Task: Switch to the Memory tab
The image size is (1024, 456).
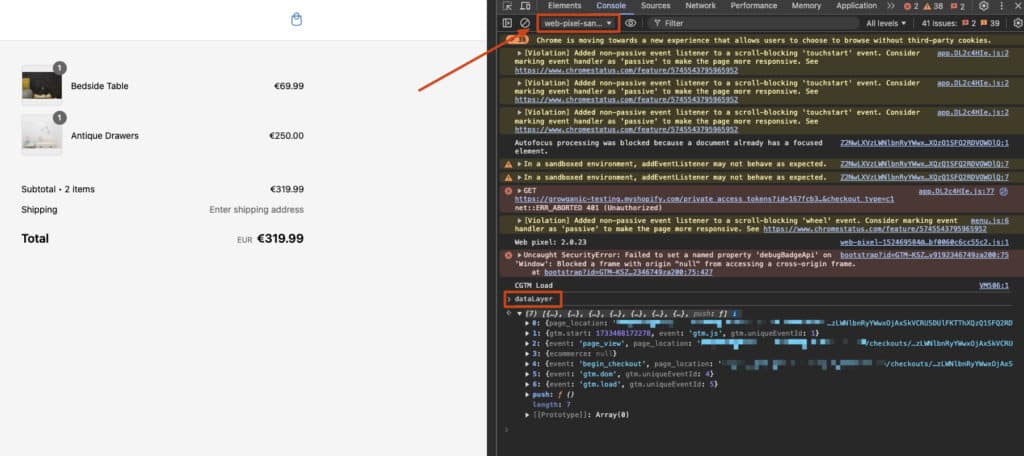Action: (x=806, y=5)
